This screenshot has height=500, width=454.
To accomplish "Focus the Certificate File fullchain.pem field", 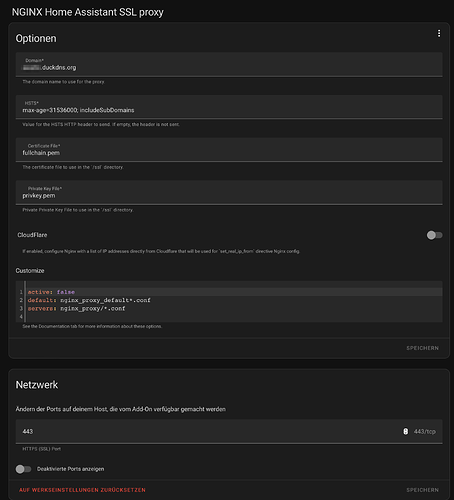I will (229, 150).
